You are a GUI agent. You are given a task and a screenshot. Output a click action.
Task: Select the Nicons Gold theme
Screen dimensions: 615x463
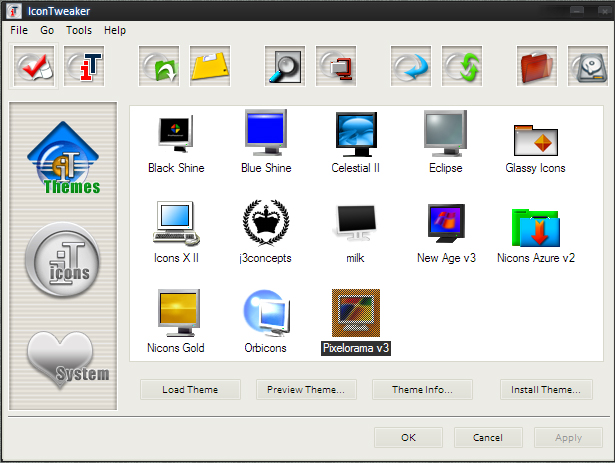coord(176,322)
